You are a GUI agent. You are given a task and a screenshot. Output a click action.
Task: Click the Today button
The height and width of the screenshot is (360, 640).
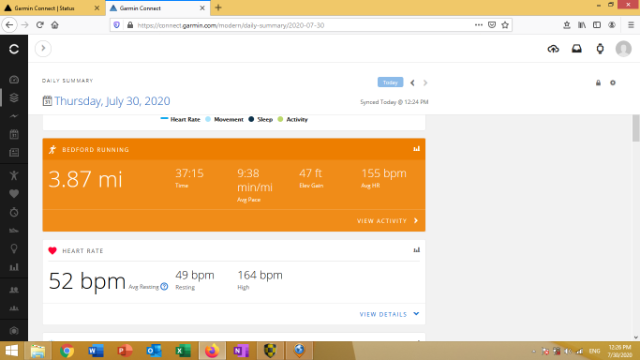(x=390, y=82)
